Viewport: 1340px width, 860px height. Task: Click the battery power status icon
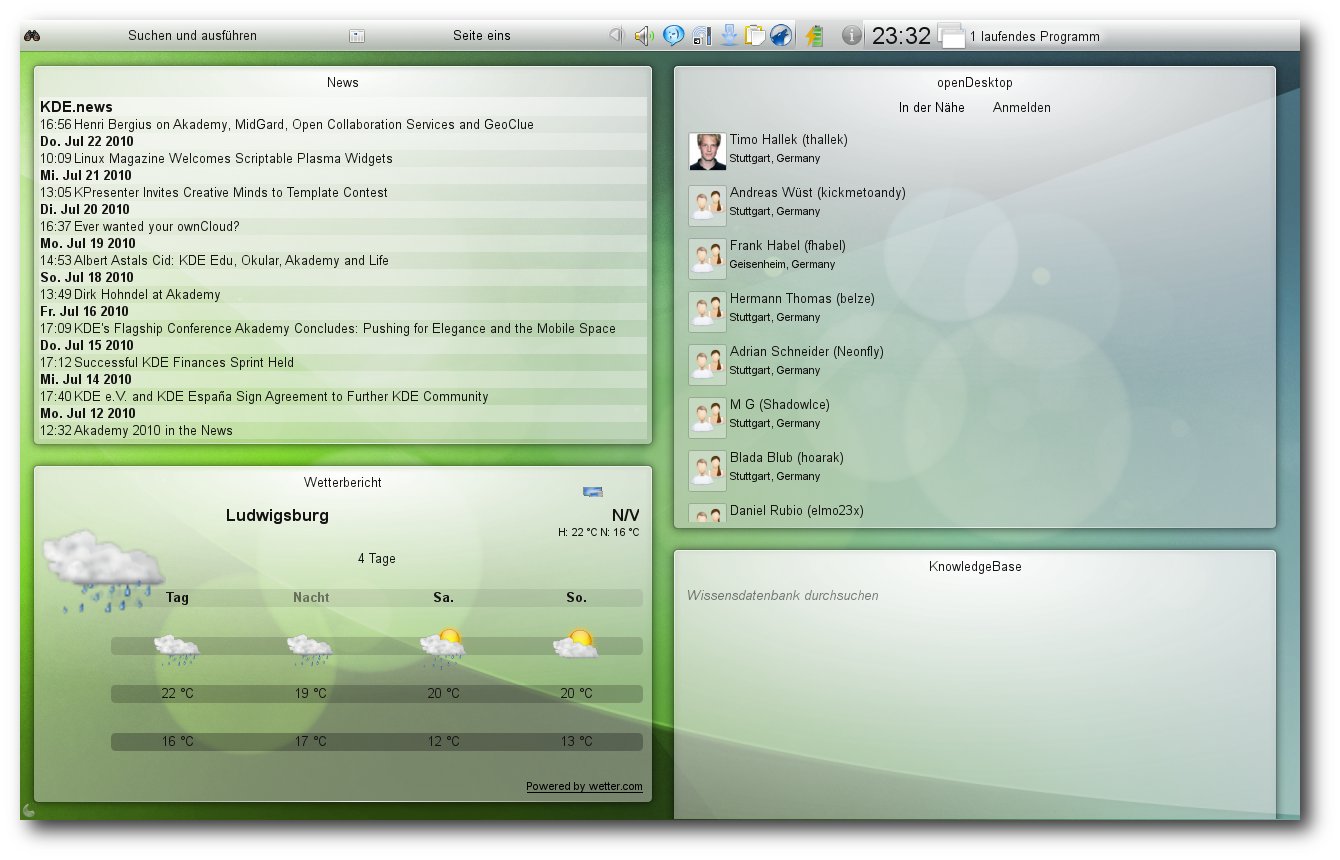pyautogui.click(x=814, y=36)
